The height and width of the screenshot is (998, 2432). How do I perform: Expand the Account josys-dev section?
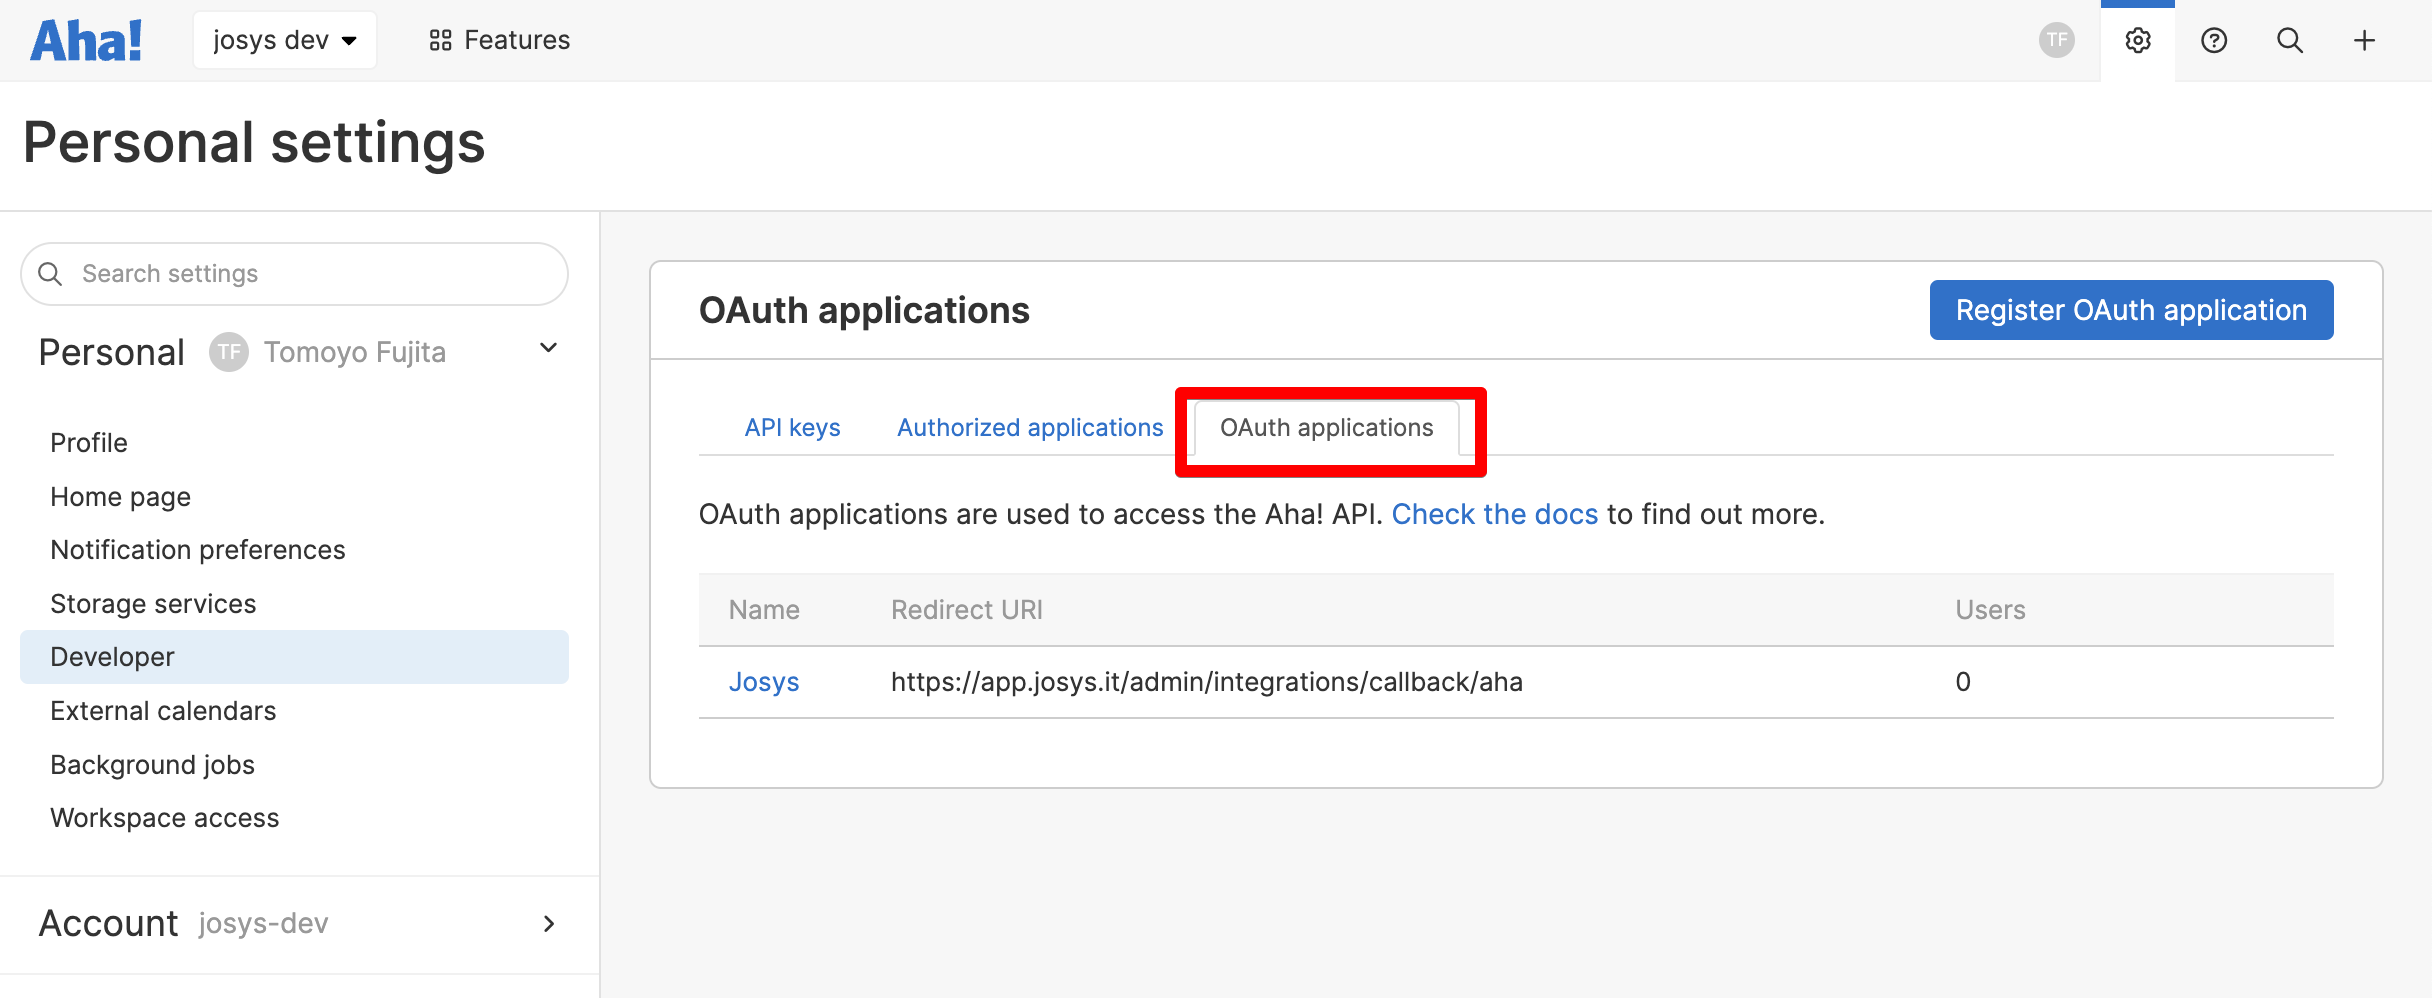(548, 924)
